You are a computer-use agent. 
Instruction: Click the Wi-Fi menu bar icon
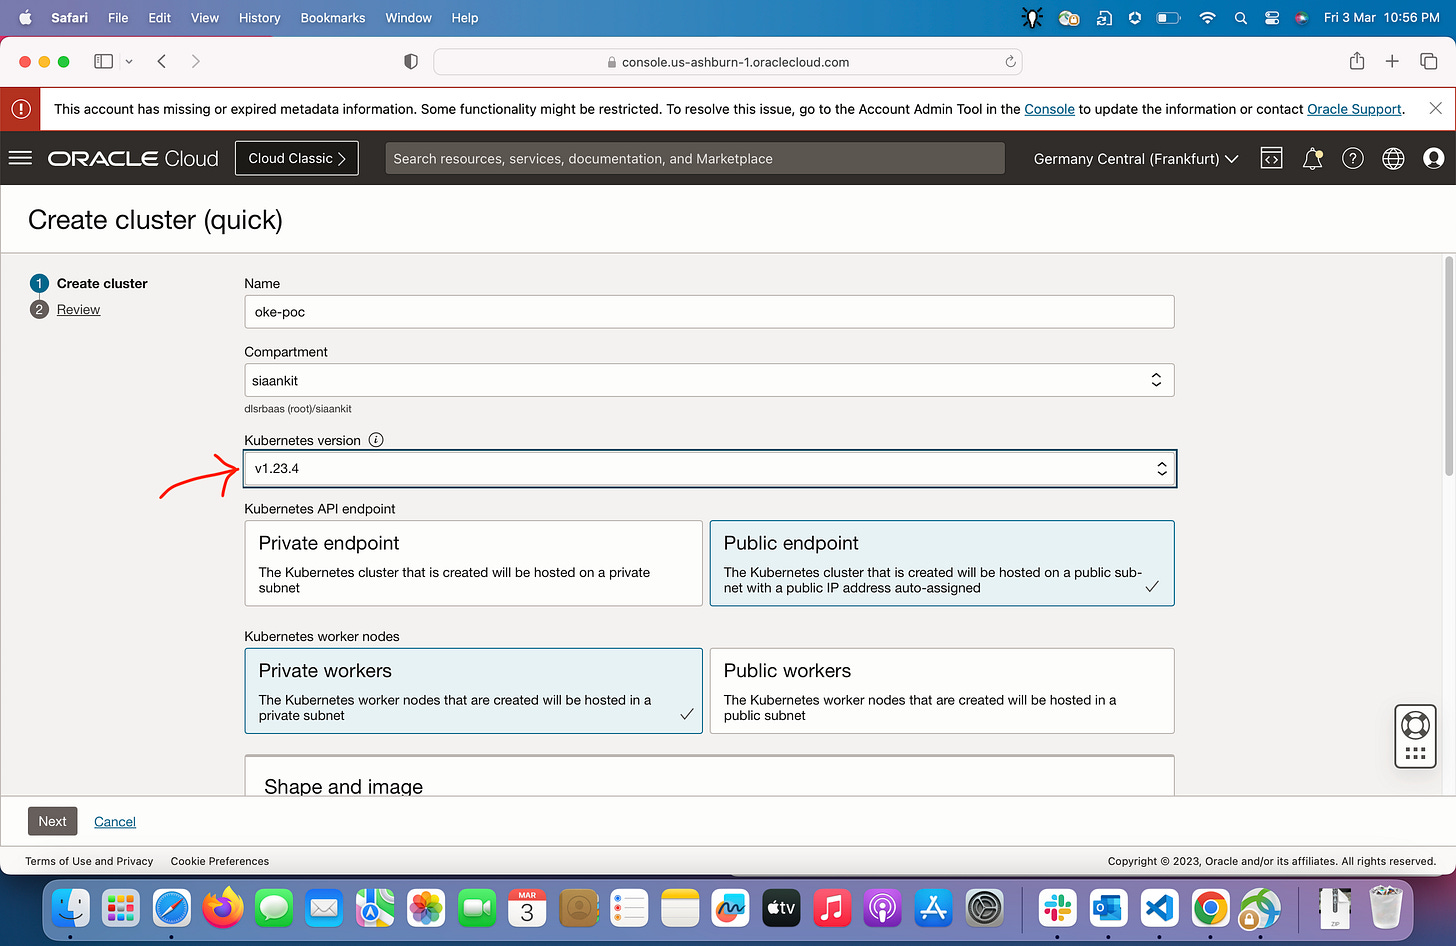[x=1207, y=18]
